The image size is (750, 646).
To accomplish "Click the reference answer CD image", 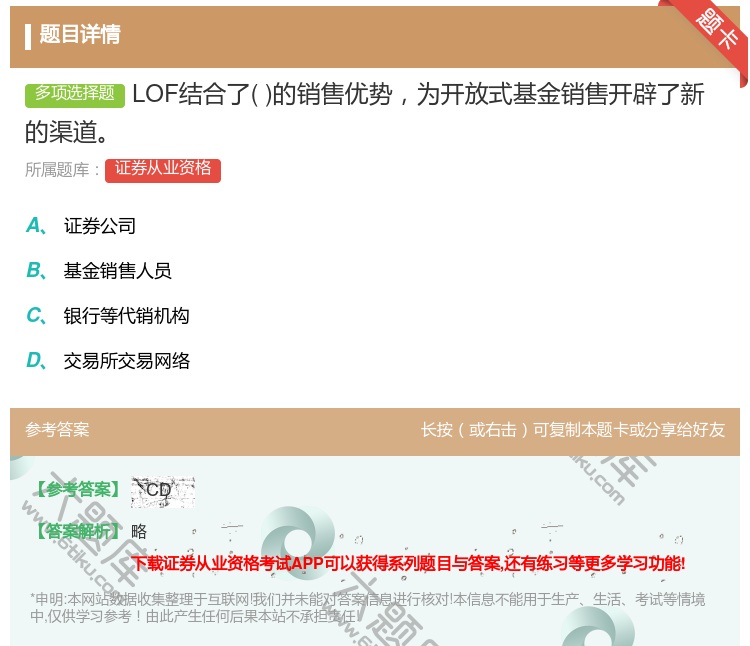I will (x=163, y=492).
